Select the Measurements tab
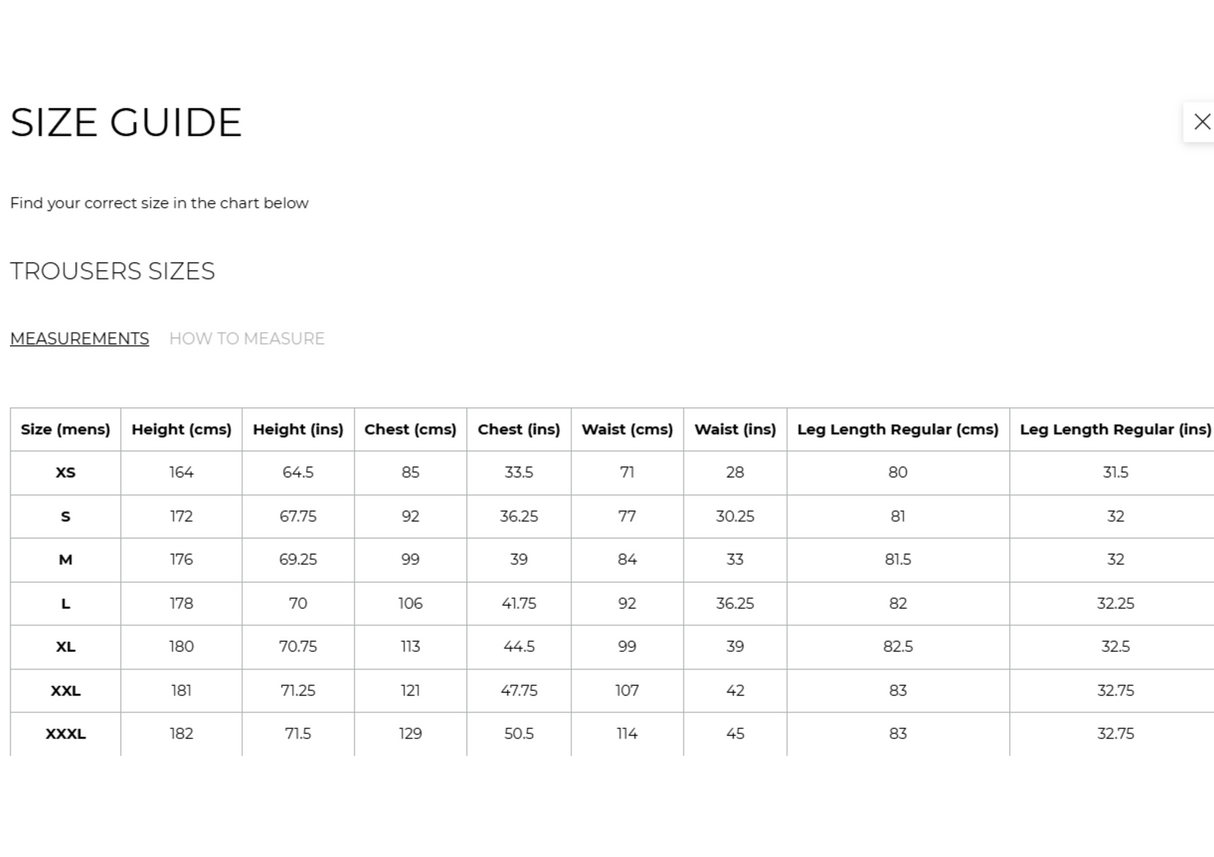1214x857 pixels. (x=80, y=339)
